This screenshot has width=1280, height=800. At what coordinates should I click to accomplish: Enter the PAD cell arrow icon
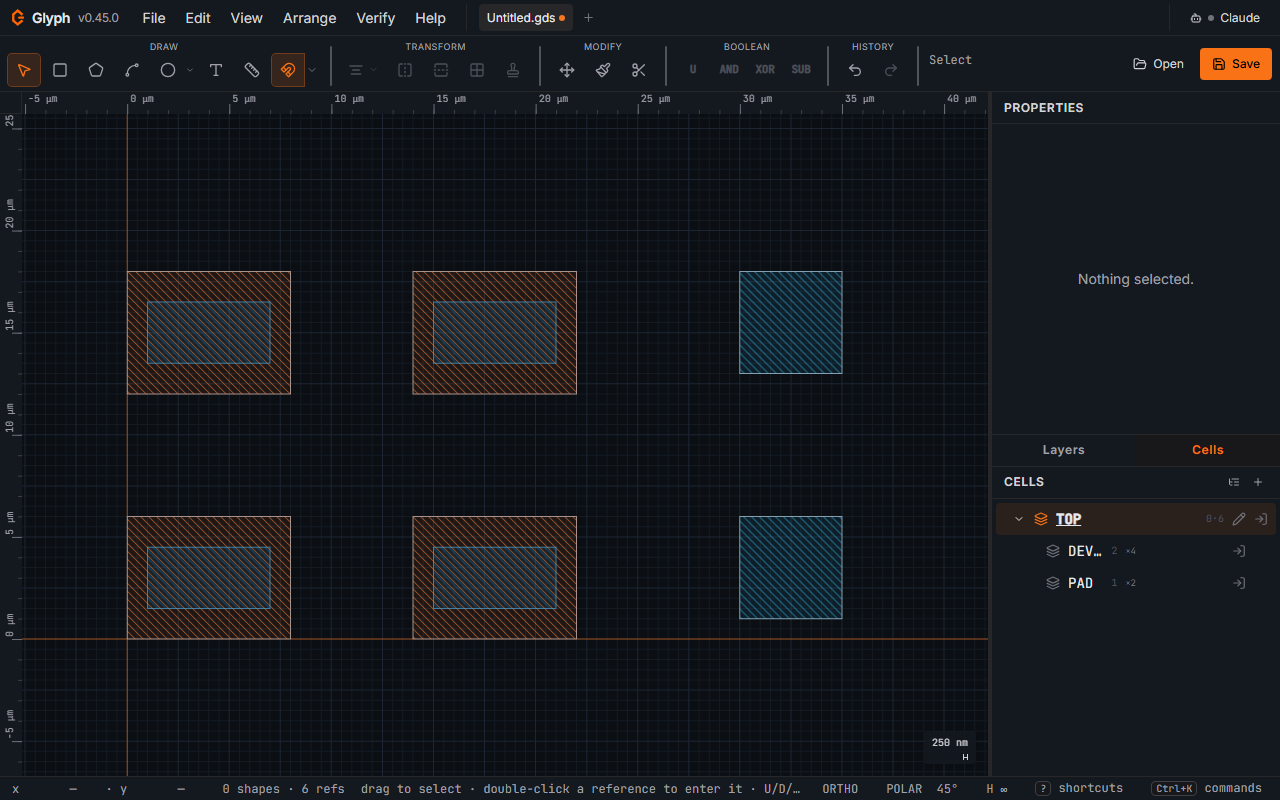[x=1239, y=583]
